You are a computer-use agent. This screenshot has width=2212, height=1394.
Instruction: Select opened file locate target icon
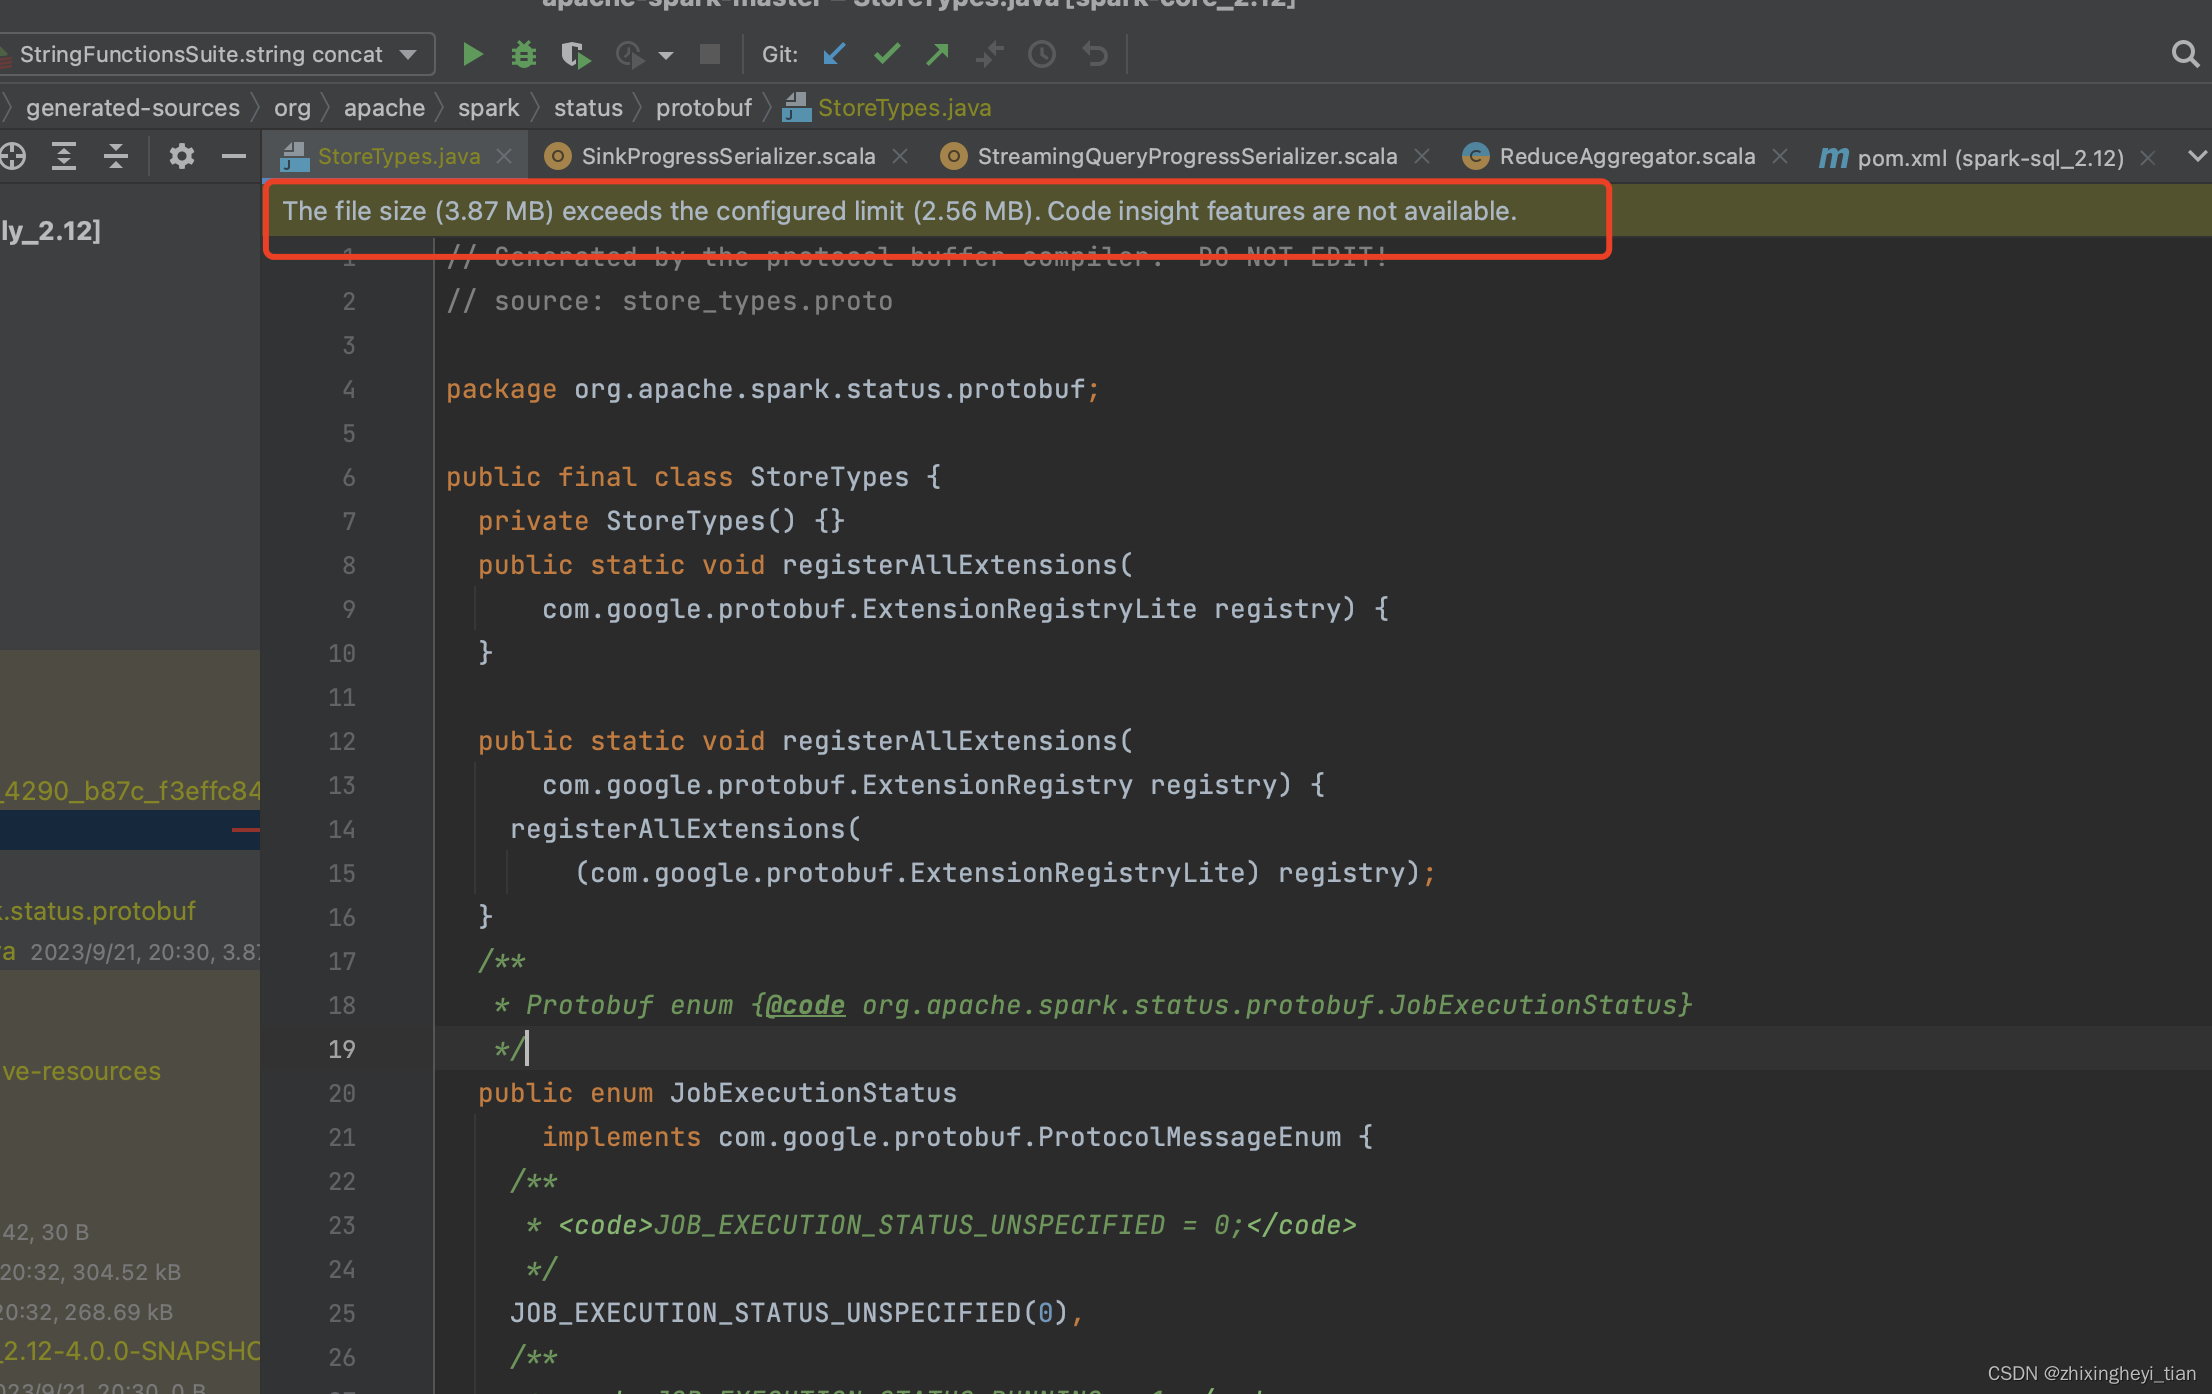click(x=13, y=156)
